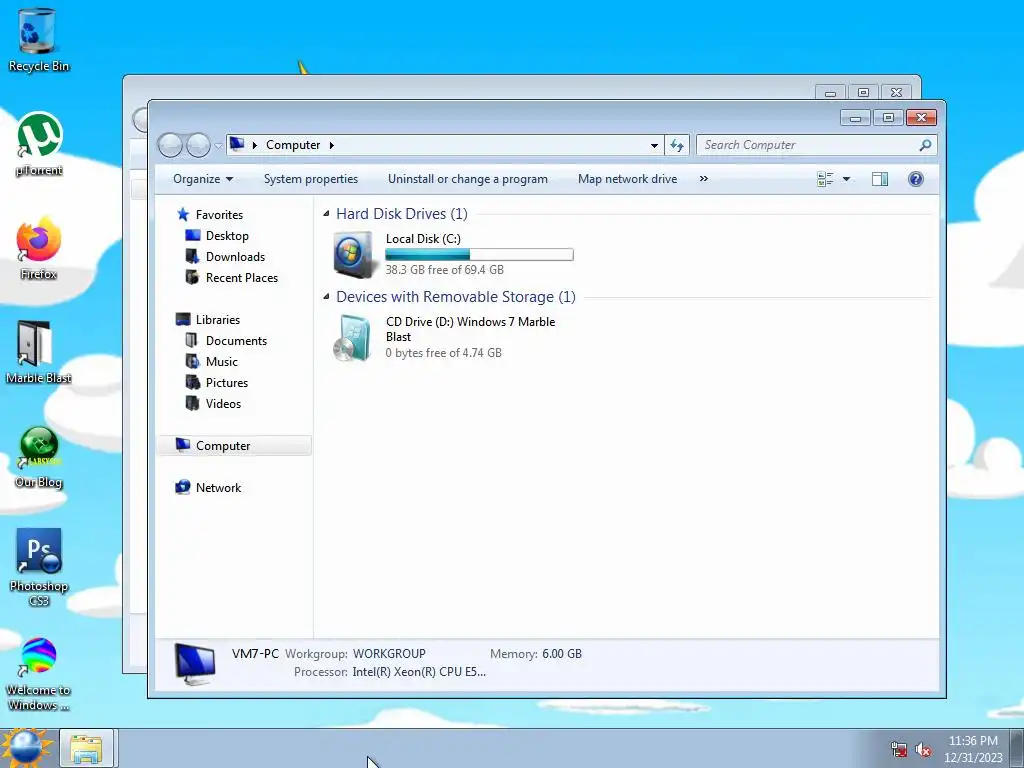1024x768 pixels.
Task: Select the Welcome to Windows desktop shortcut
Action: point(39,675)
